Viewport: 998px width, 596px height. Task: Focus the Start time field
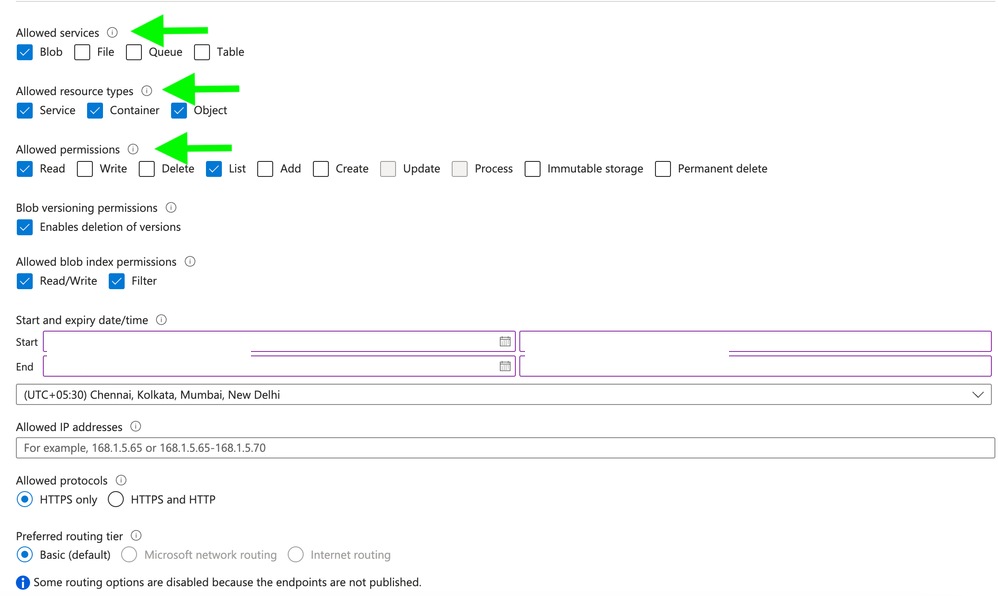[x=756, y=342]
